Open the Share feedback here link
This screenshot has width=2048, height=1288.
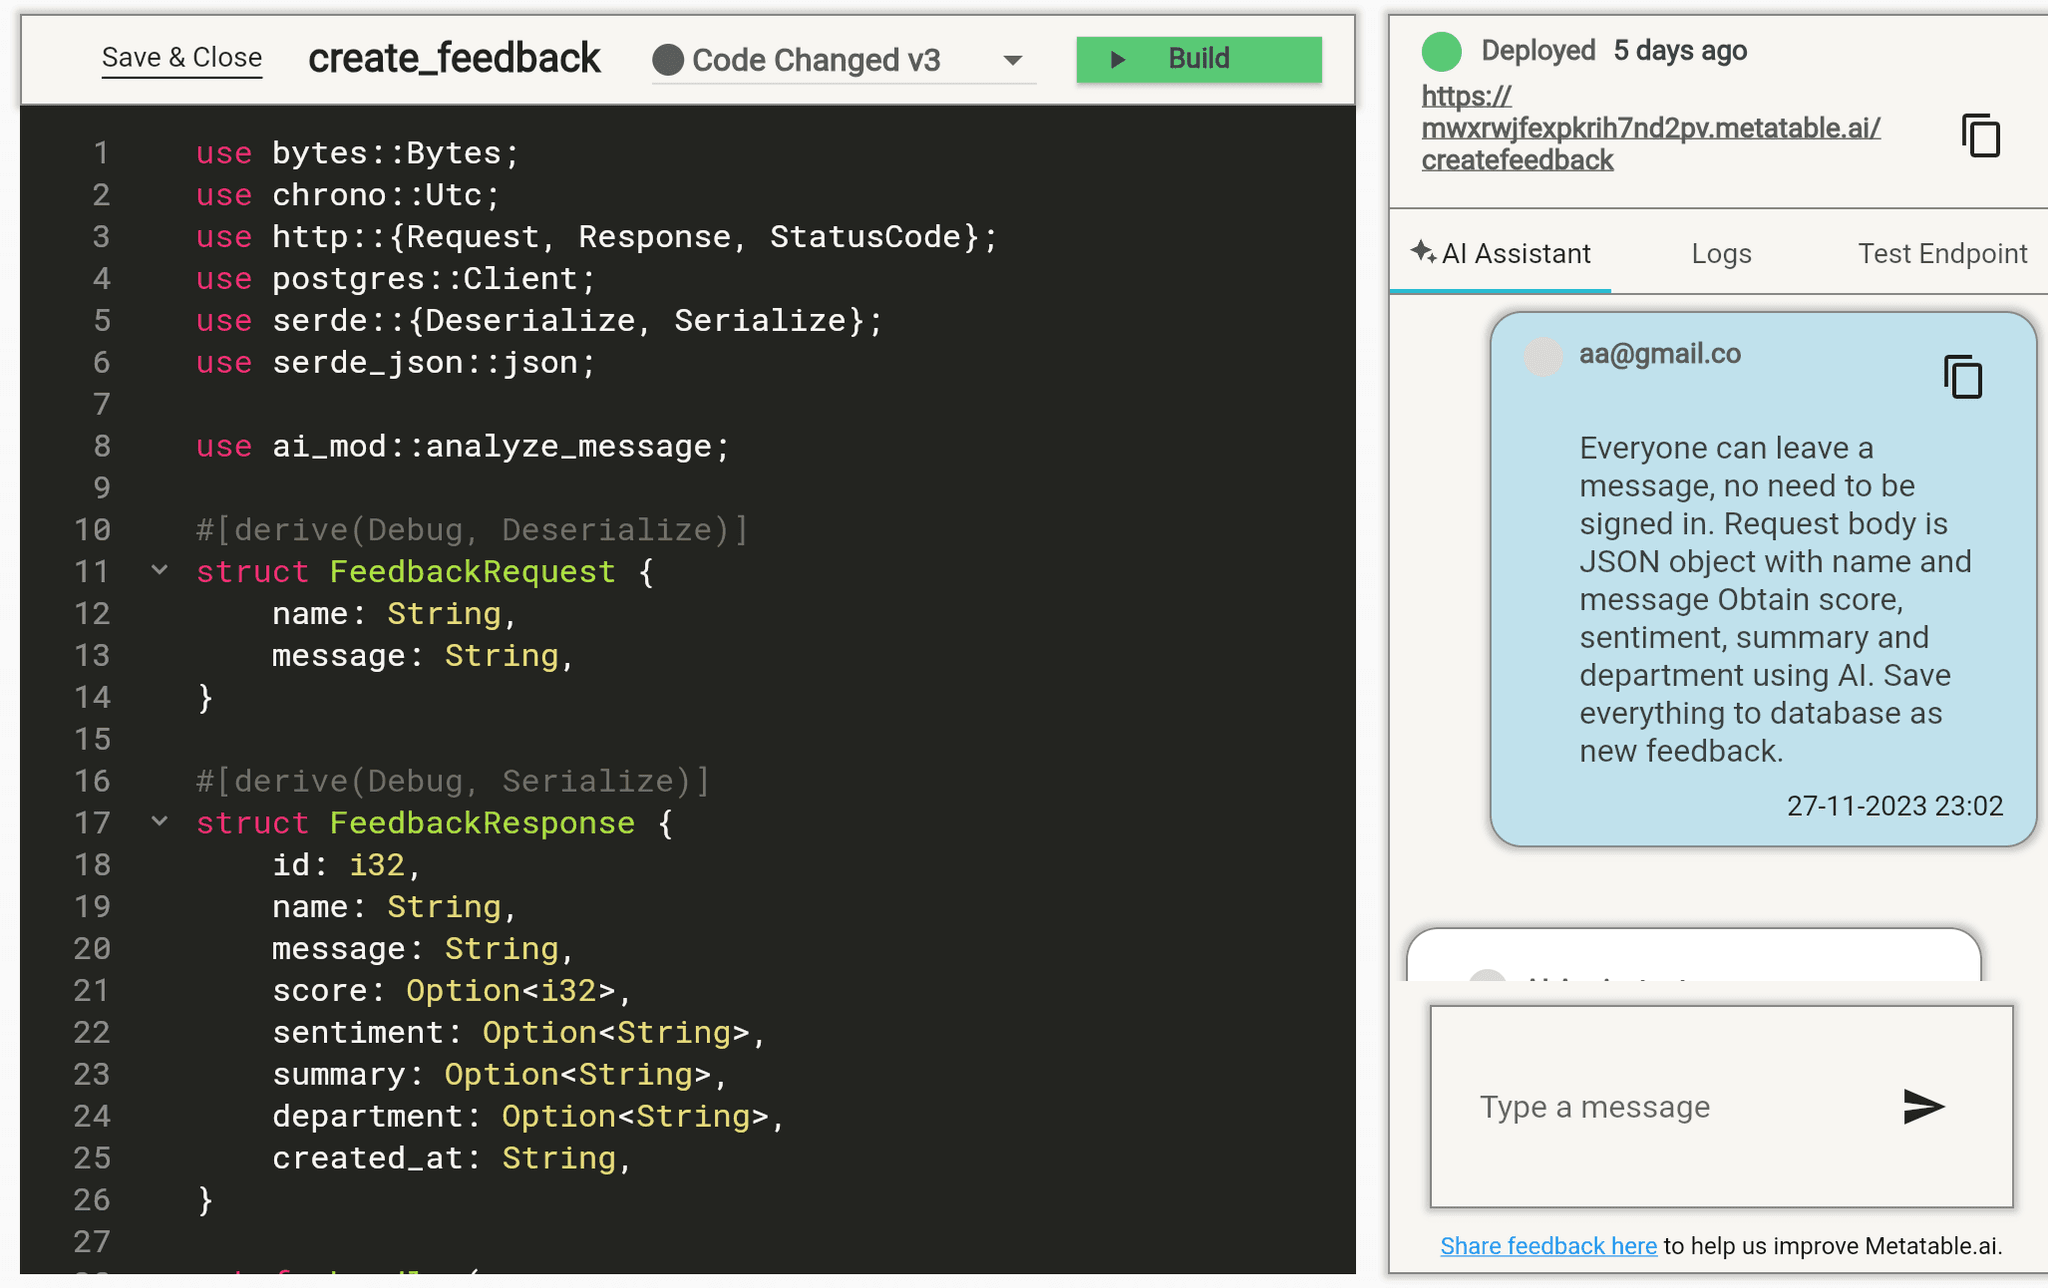click(1548, 1245)
